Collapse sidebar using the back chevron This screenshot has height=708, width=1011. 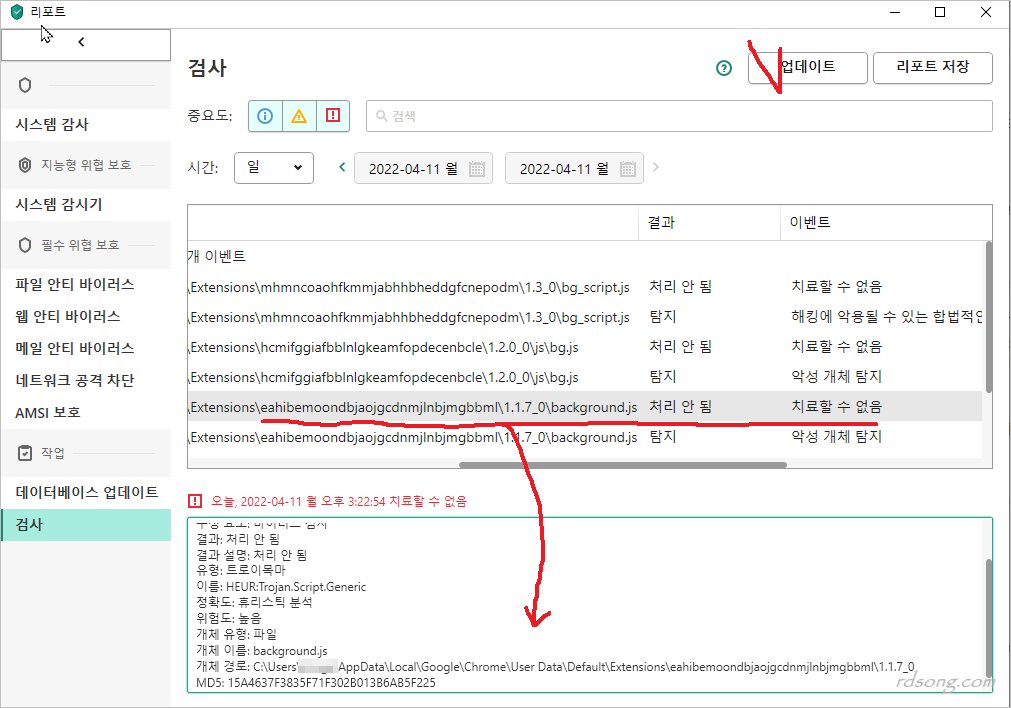tap(82, 42)
